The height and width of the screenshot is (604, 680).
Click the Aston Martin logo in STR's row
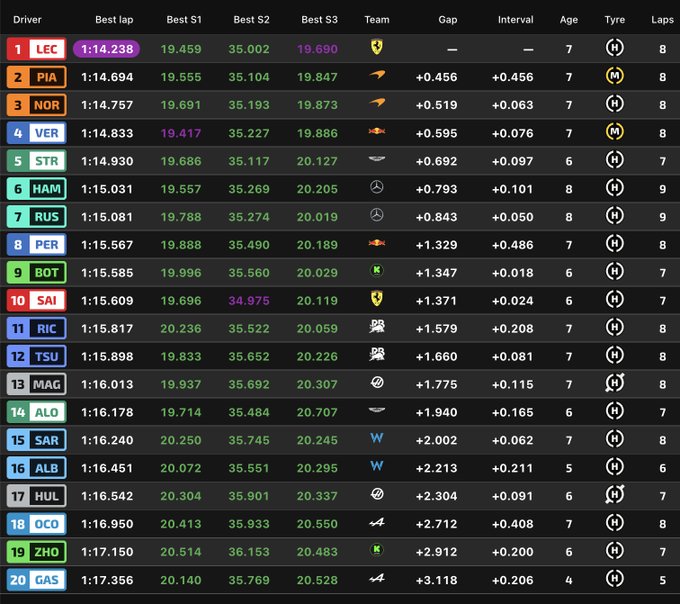tap(377, 159)
